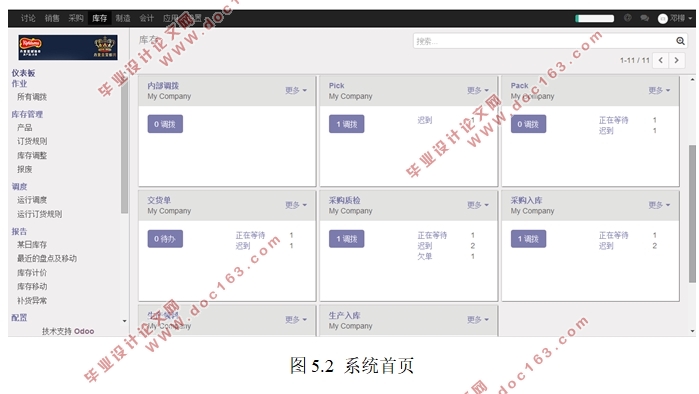Click the progress bar in top bar
The image size is (699, 394).
pyautogui.click(x=595, y=18)
